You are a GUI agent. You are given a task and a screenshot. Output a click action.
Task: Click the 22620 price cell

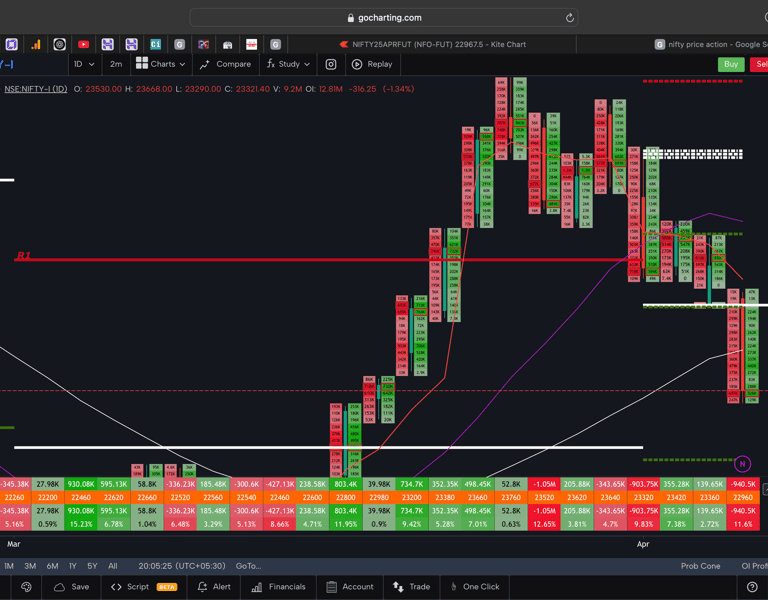coord(114,498)
